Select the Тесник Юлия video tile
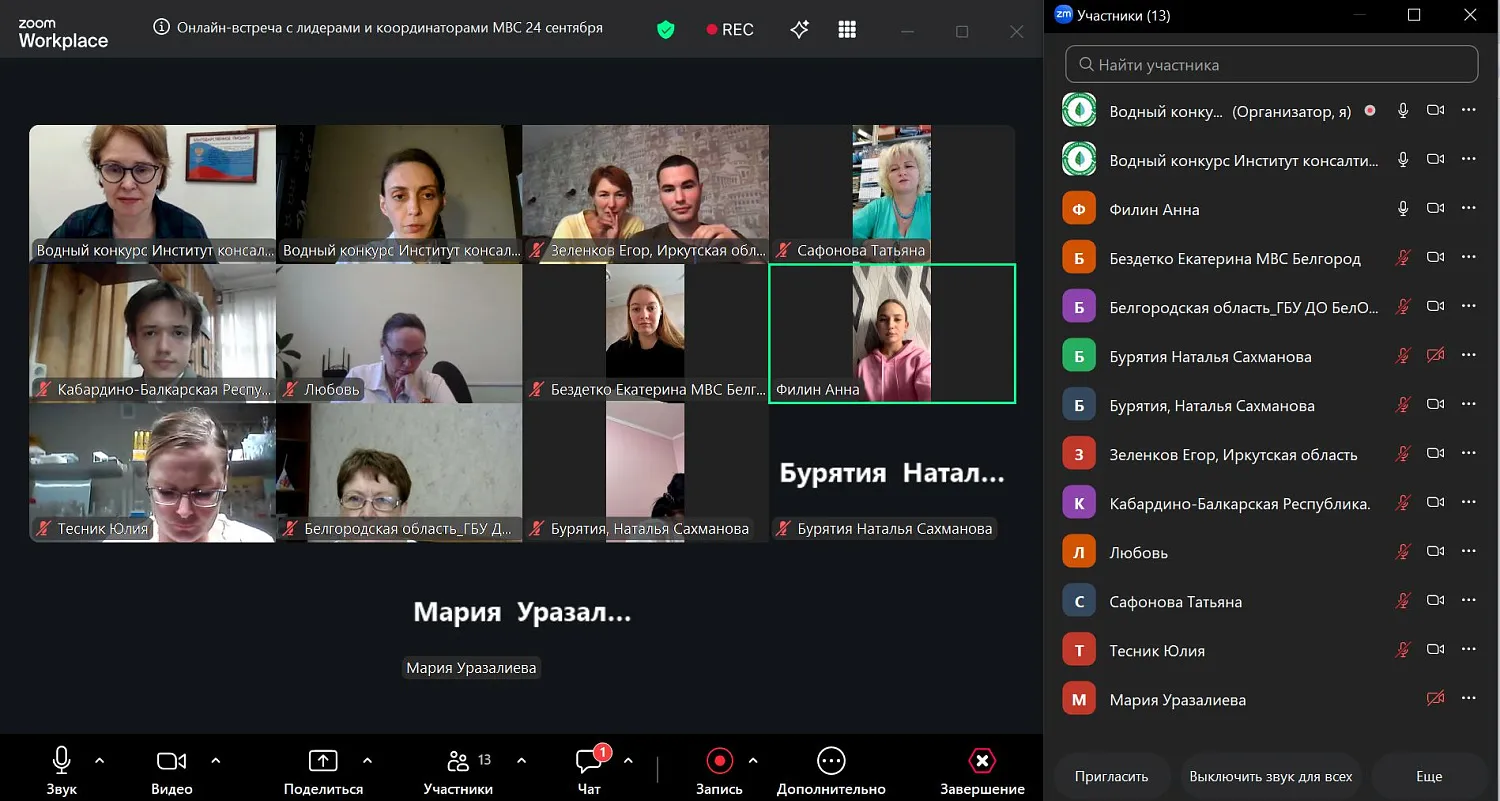 tap(152, 473)
